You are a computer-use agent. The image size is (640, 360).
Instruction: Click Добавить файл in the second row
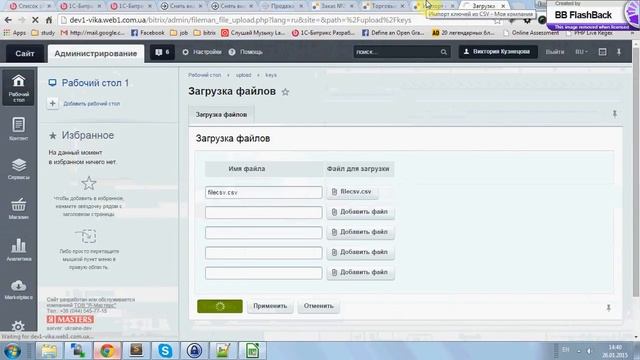pos(360,212)
